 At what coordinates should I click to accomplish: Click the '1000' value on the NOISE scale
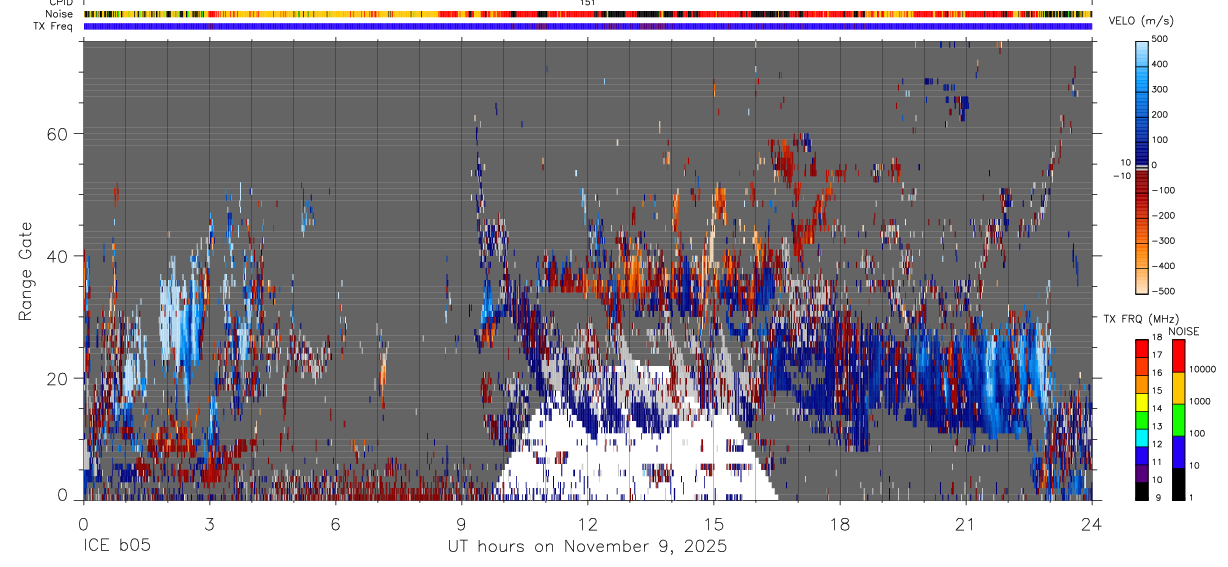1200,402
